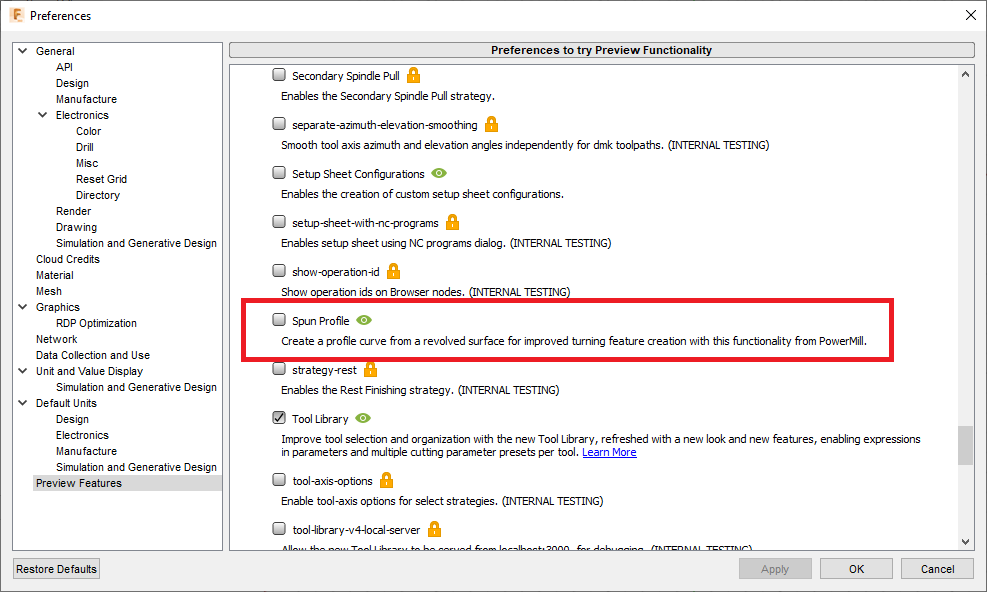This screenshot has width=987, height=592.
Task: Click the scrollbar up arrow
Action: point(966,74)
